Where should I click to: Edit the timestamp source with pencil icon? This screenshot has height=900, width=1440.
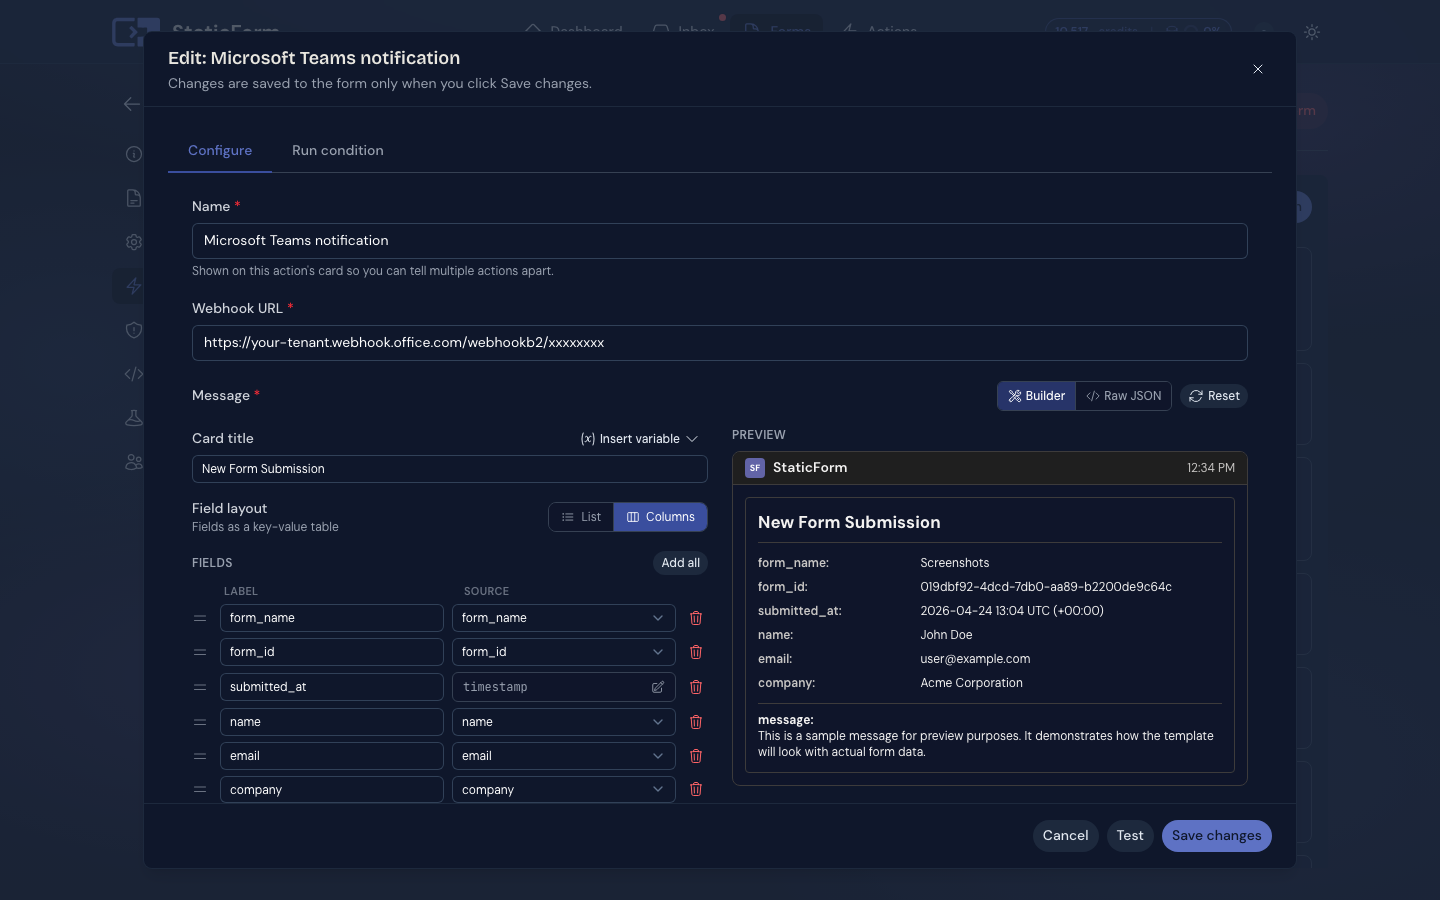point(658,687)
